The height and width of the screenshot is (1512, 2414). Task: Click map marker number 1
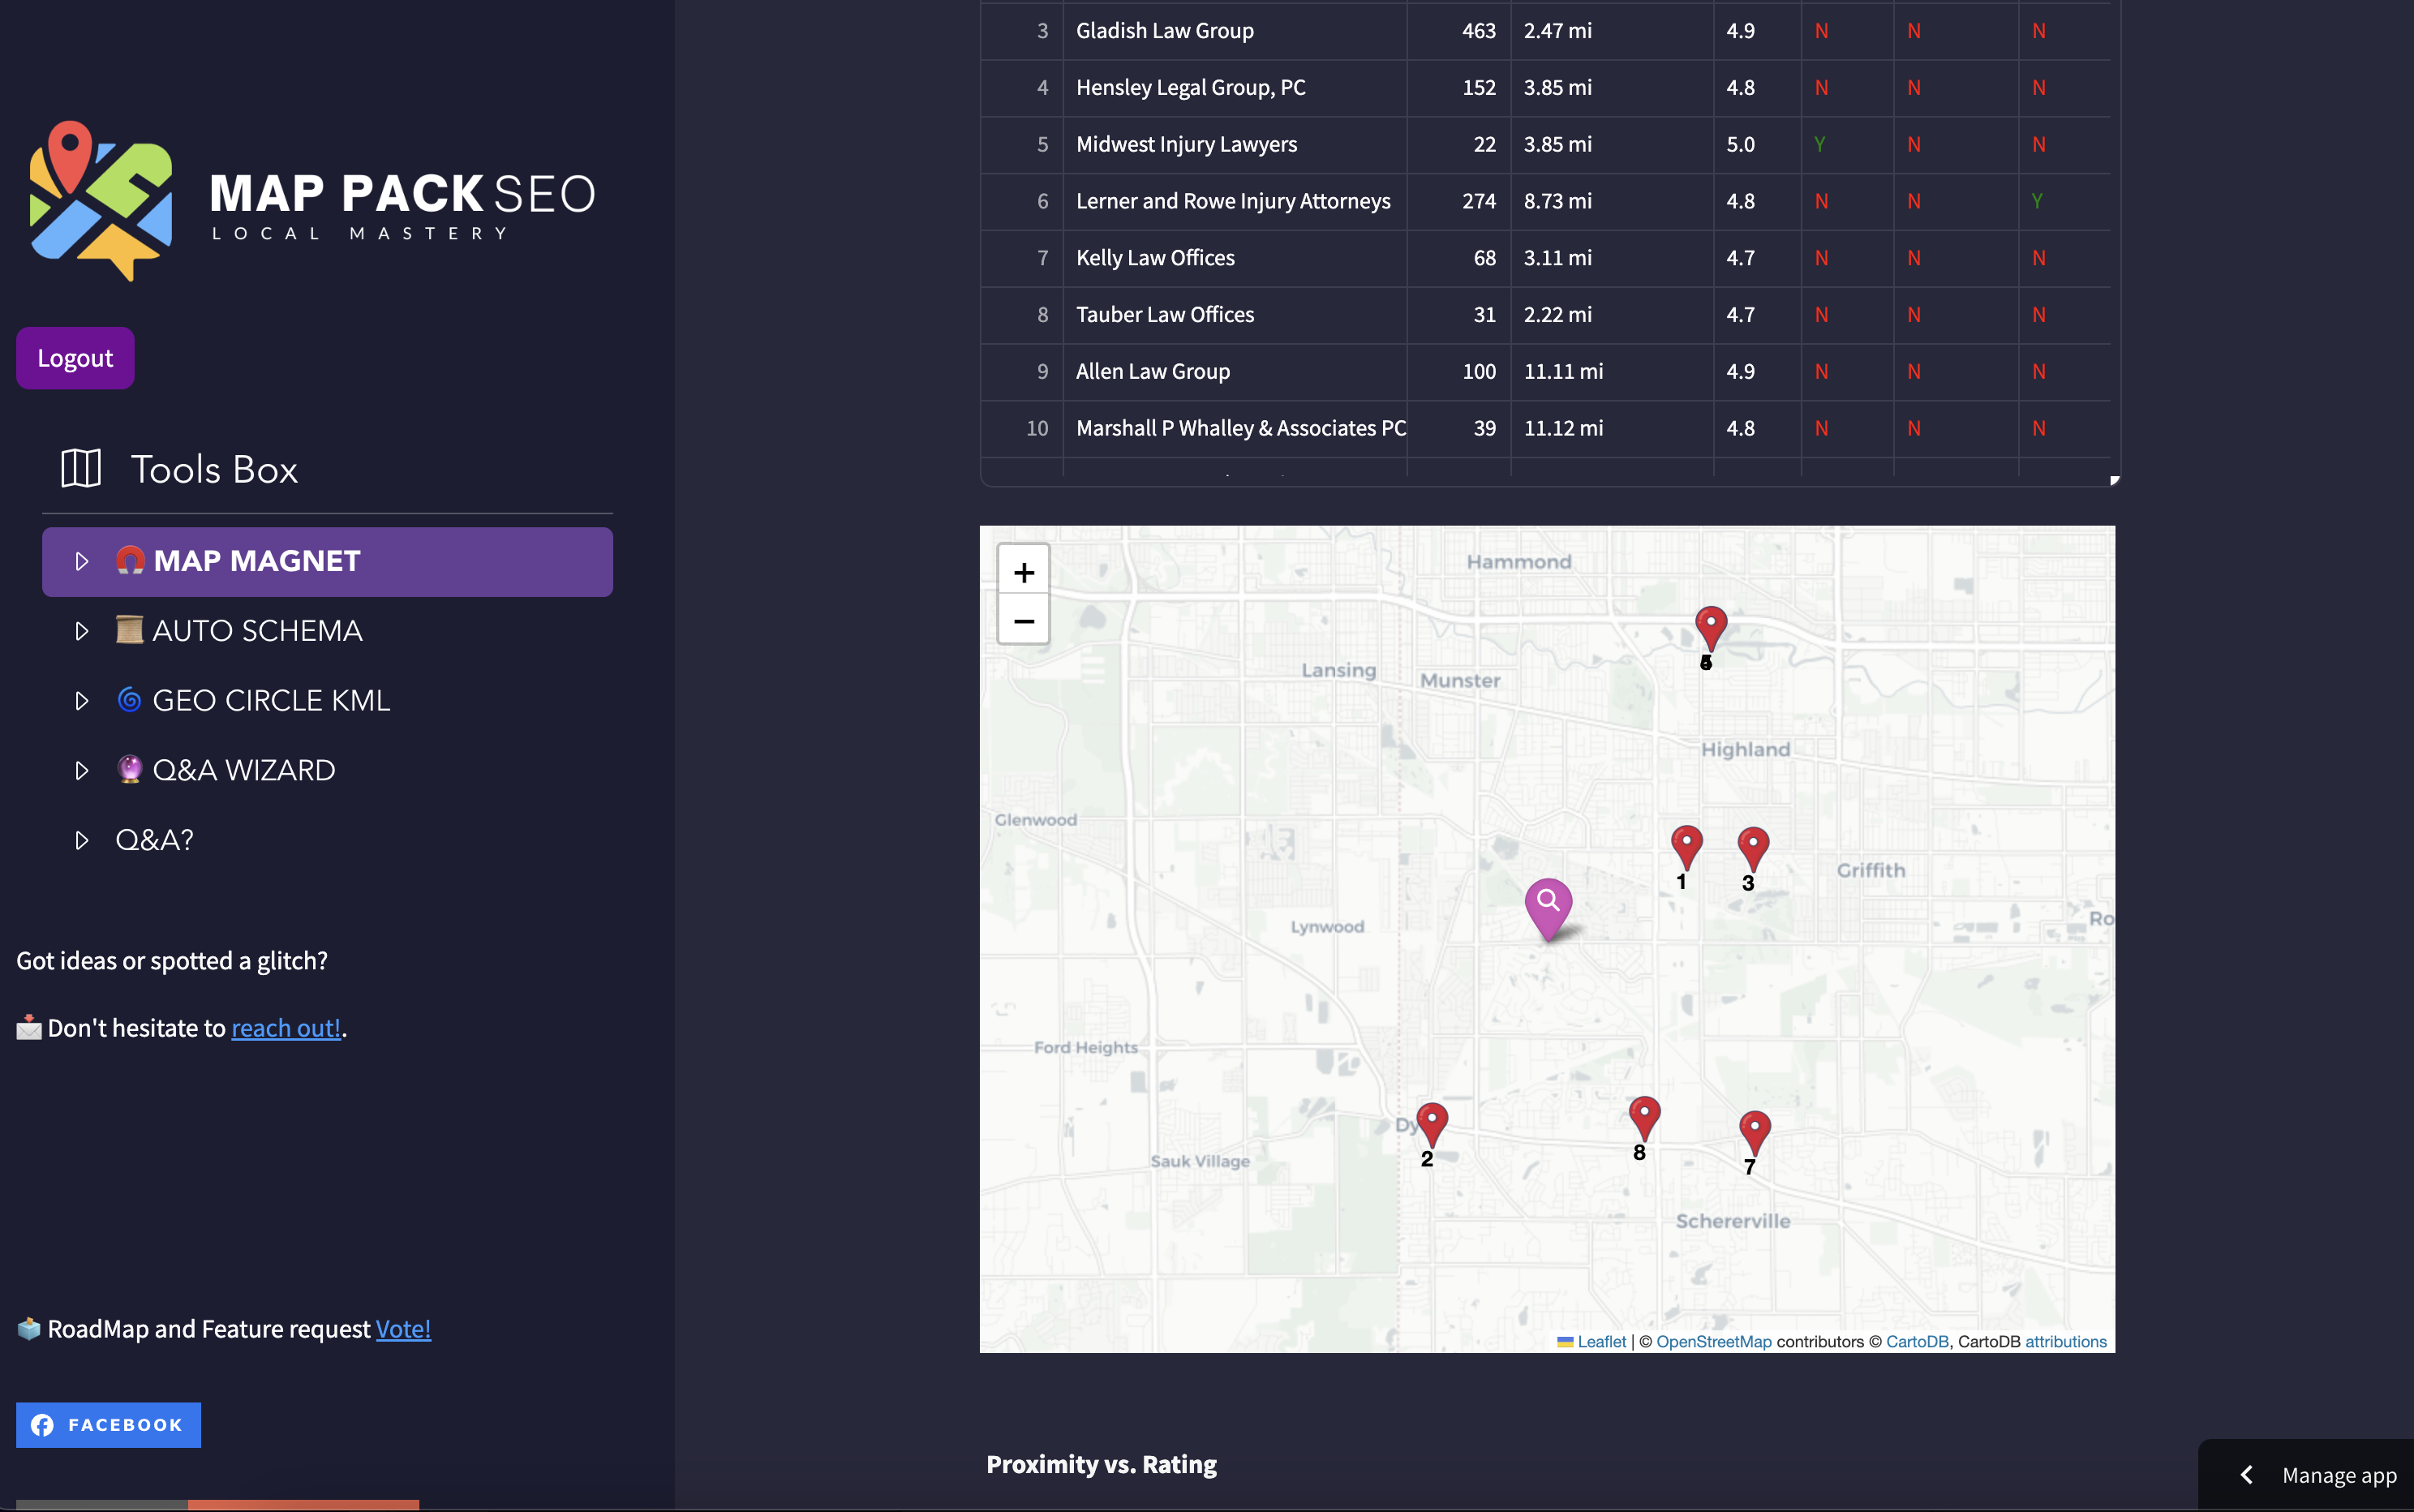click(x=1687, y=848)
